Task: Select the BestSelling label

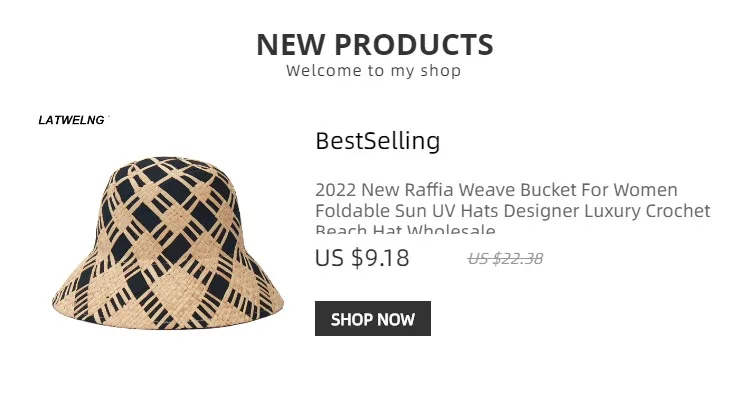Action: (x=377, y=141)
